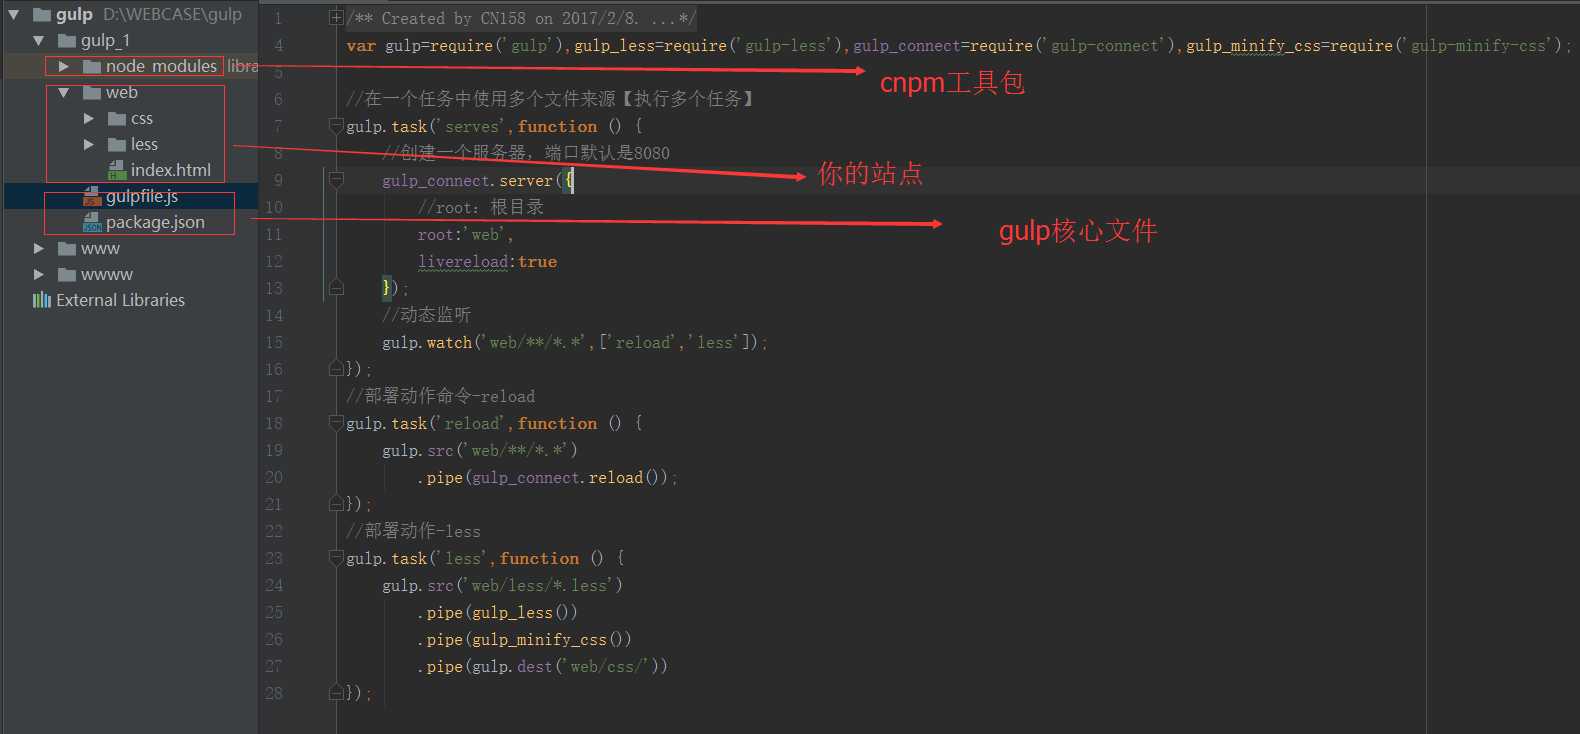The height and width of the screenshot is (734, 1580).
Task: Select the www folder label
Action: tap(100, 249)
